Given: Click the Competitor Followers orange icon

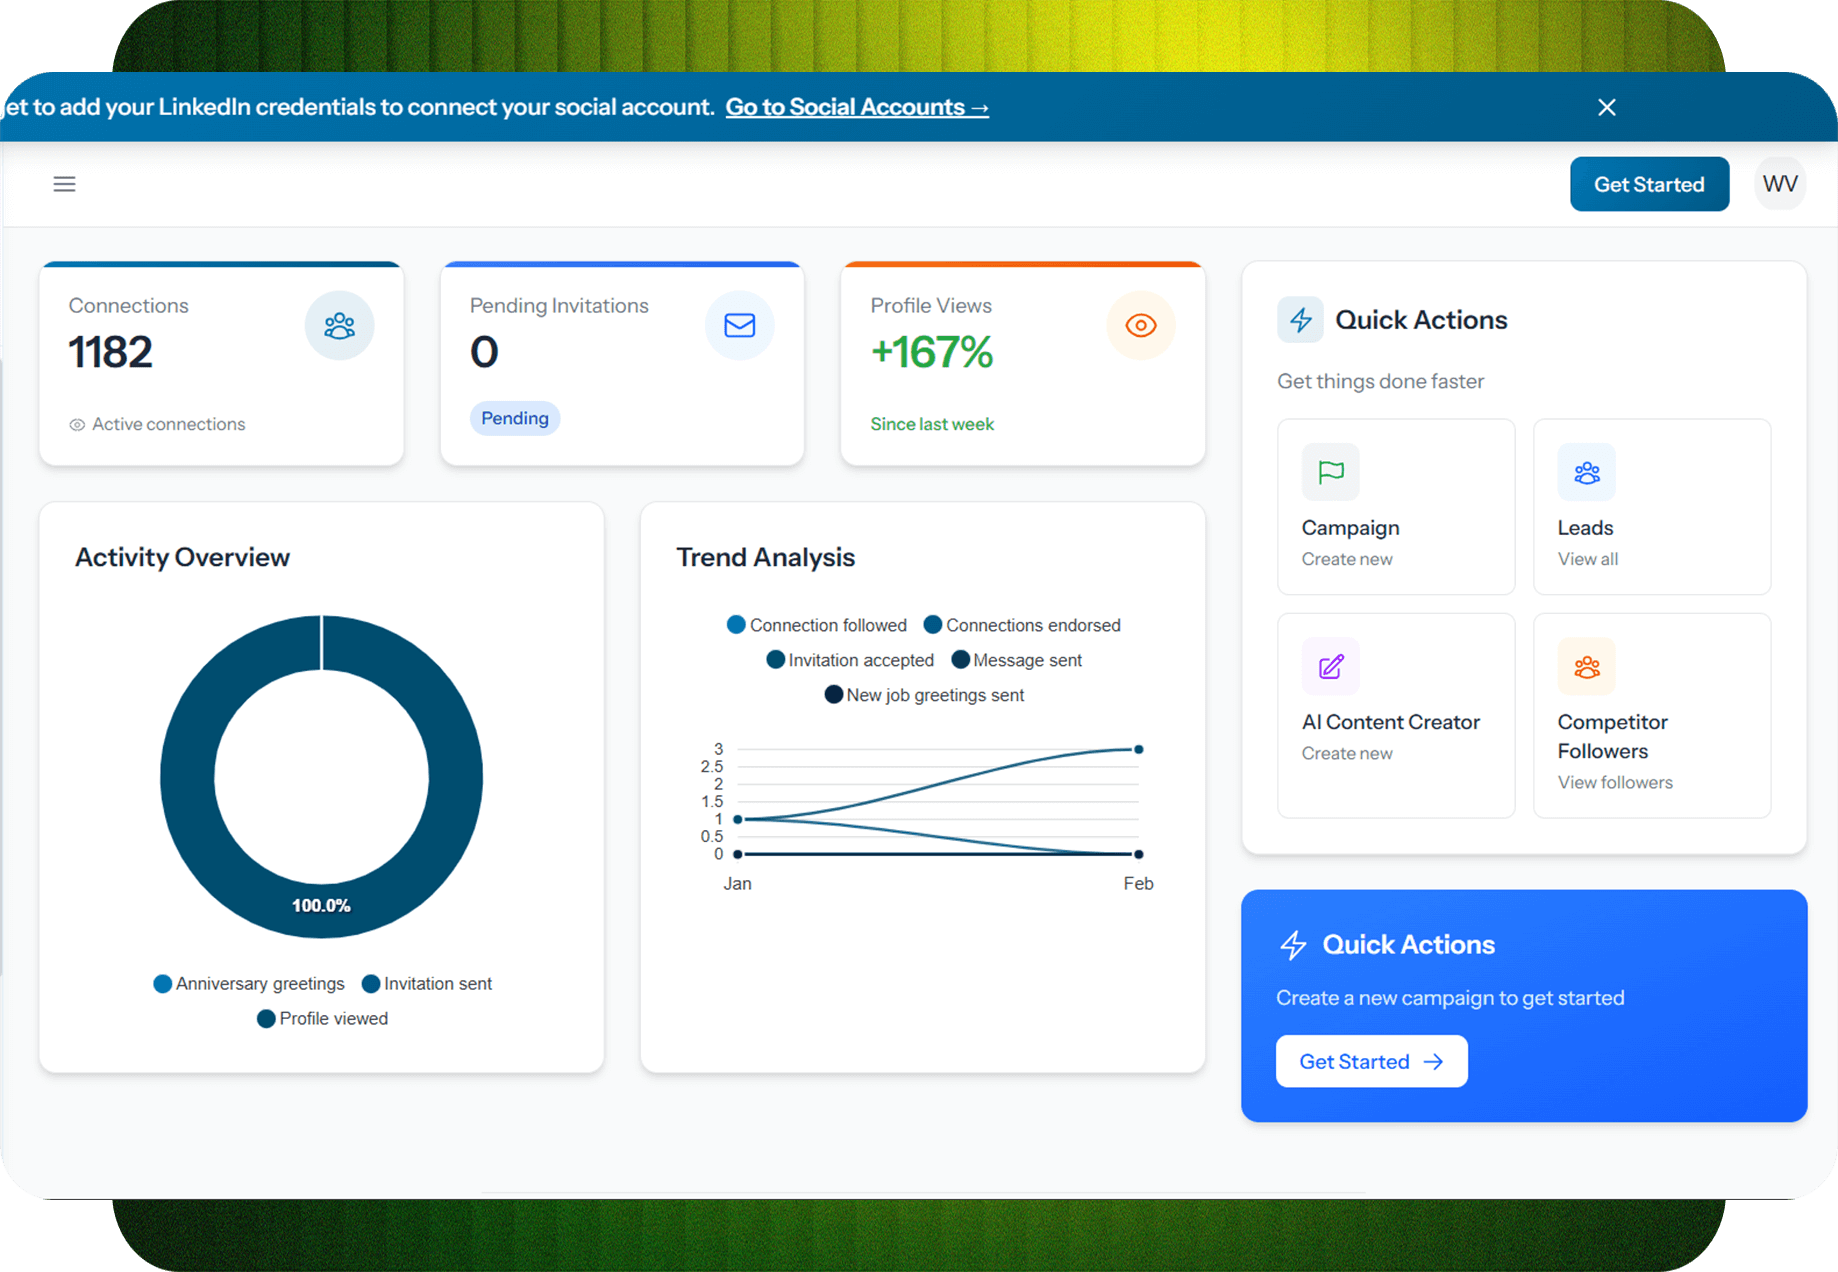Looking at the screenshot, I should [1586, 666].
